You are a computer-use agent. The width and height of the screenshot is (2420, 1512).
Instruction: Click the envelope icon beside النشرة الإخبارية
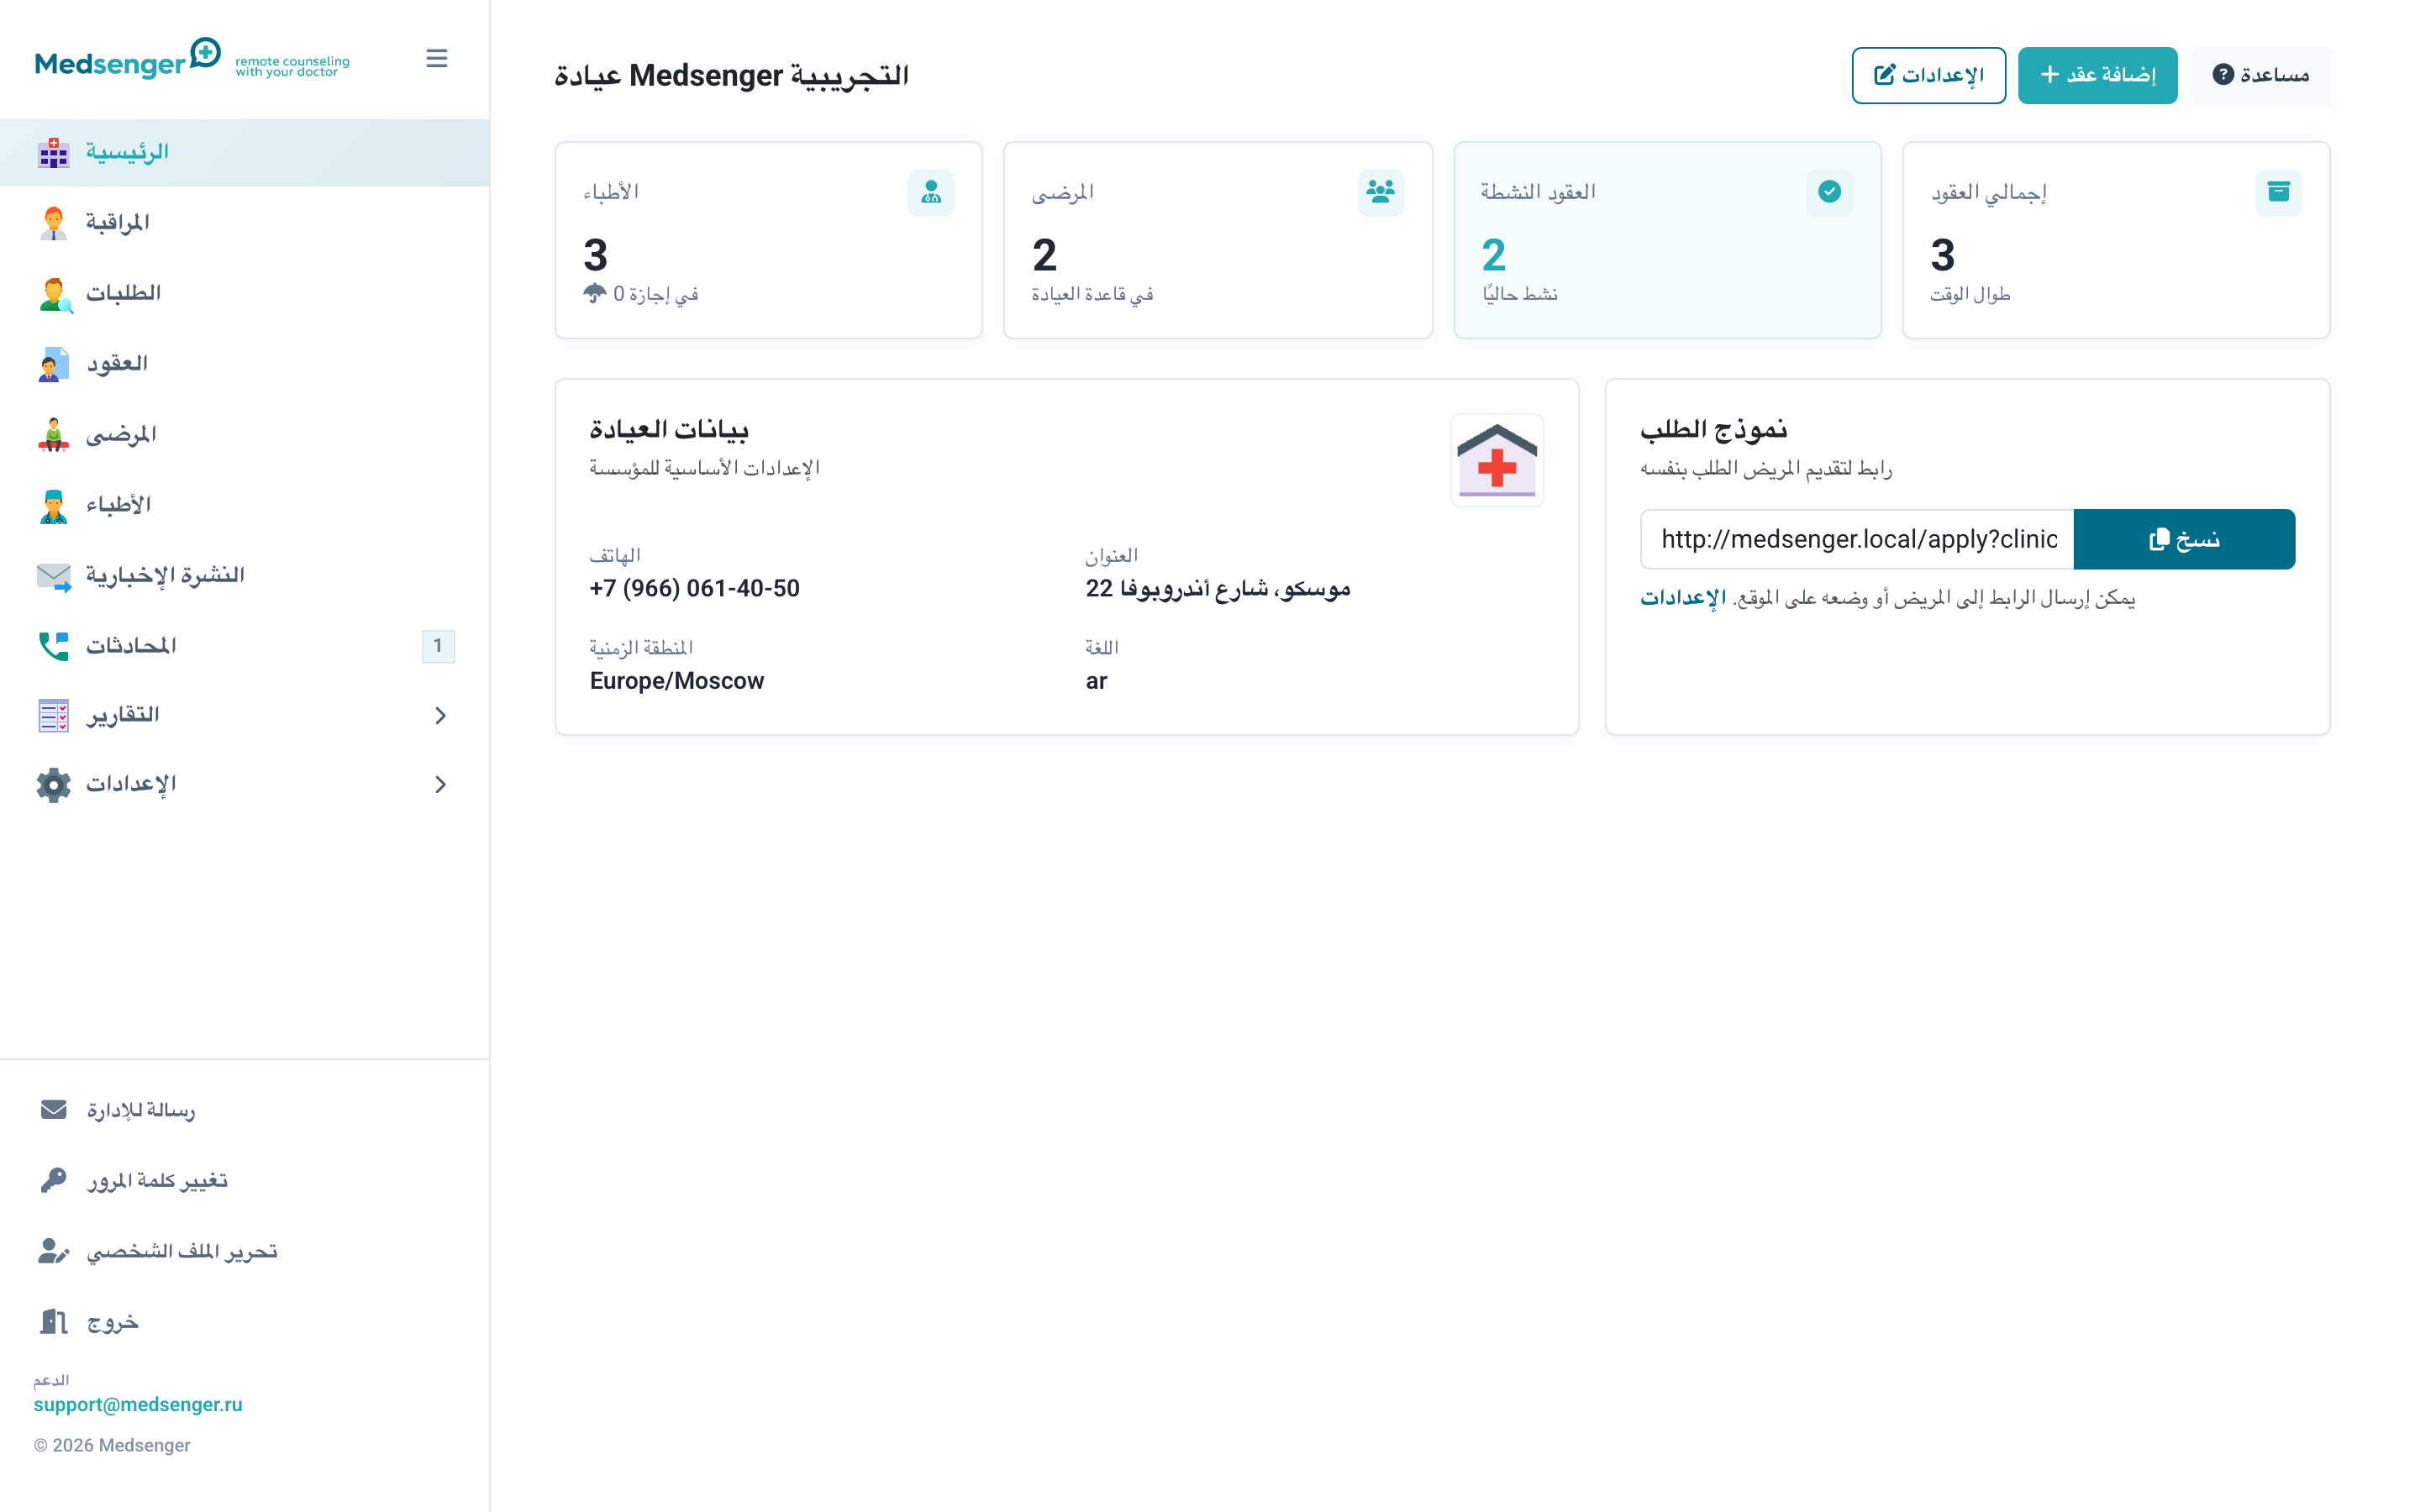(x=54, y=576)
